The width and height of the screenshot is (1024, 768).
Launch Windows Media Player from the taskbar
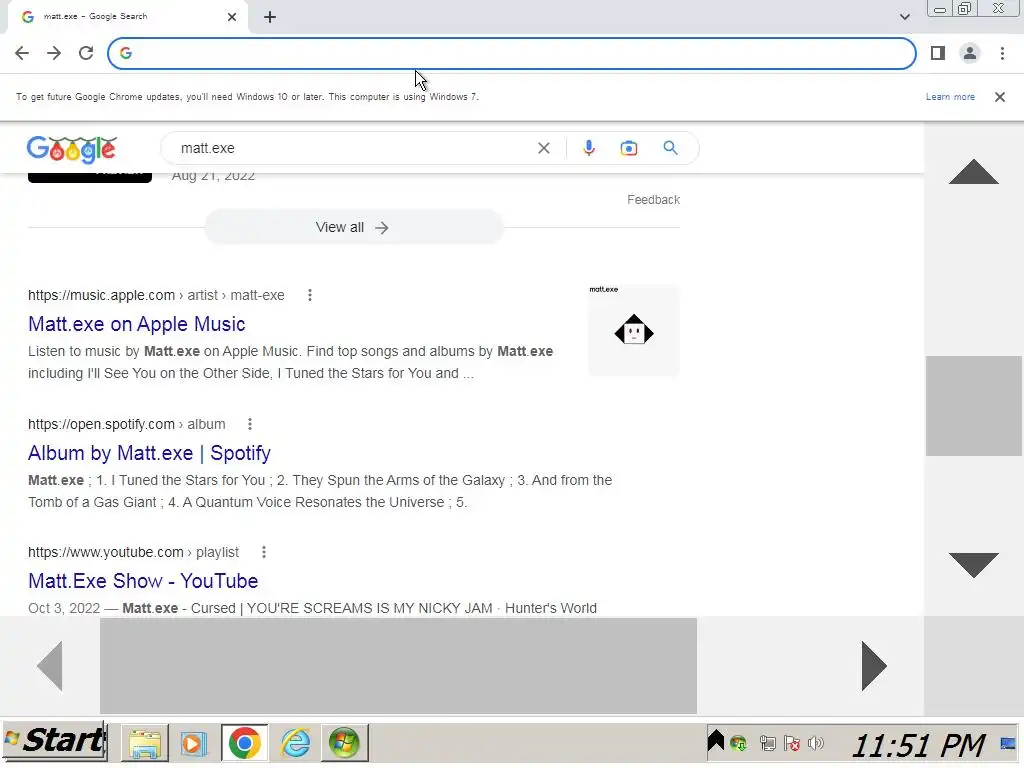tap(194, 743)
